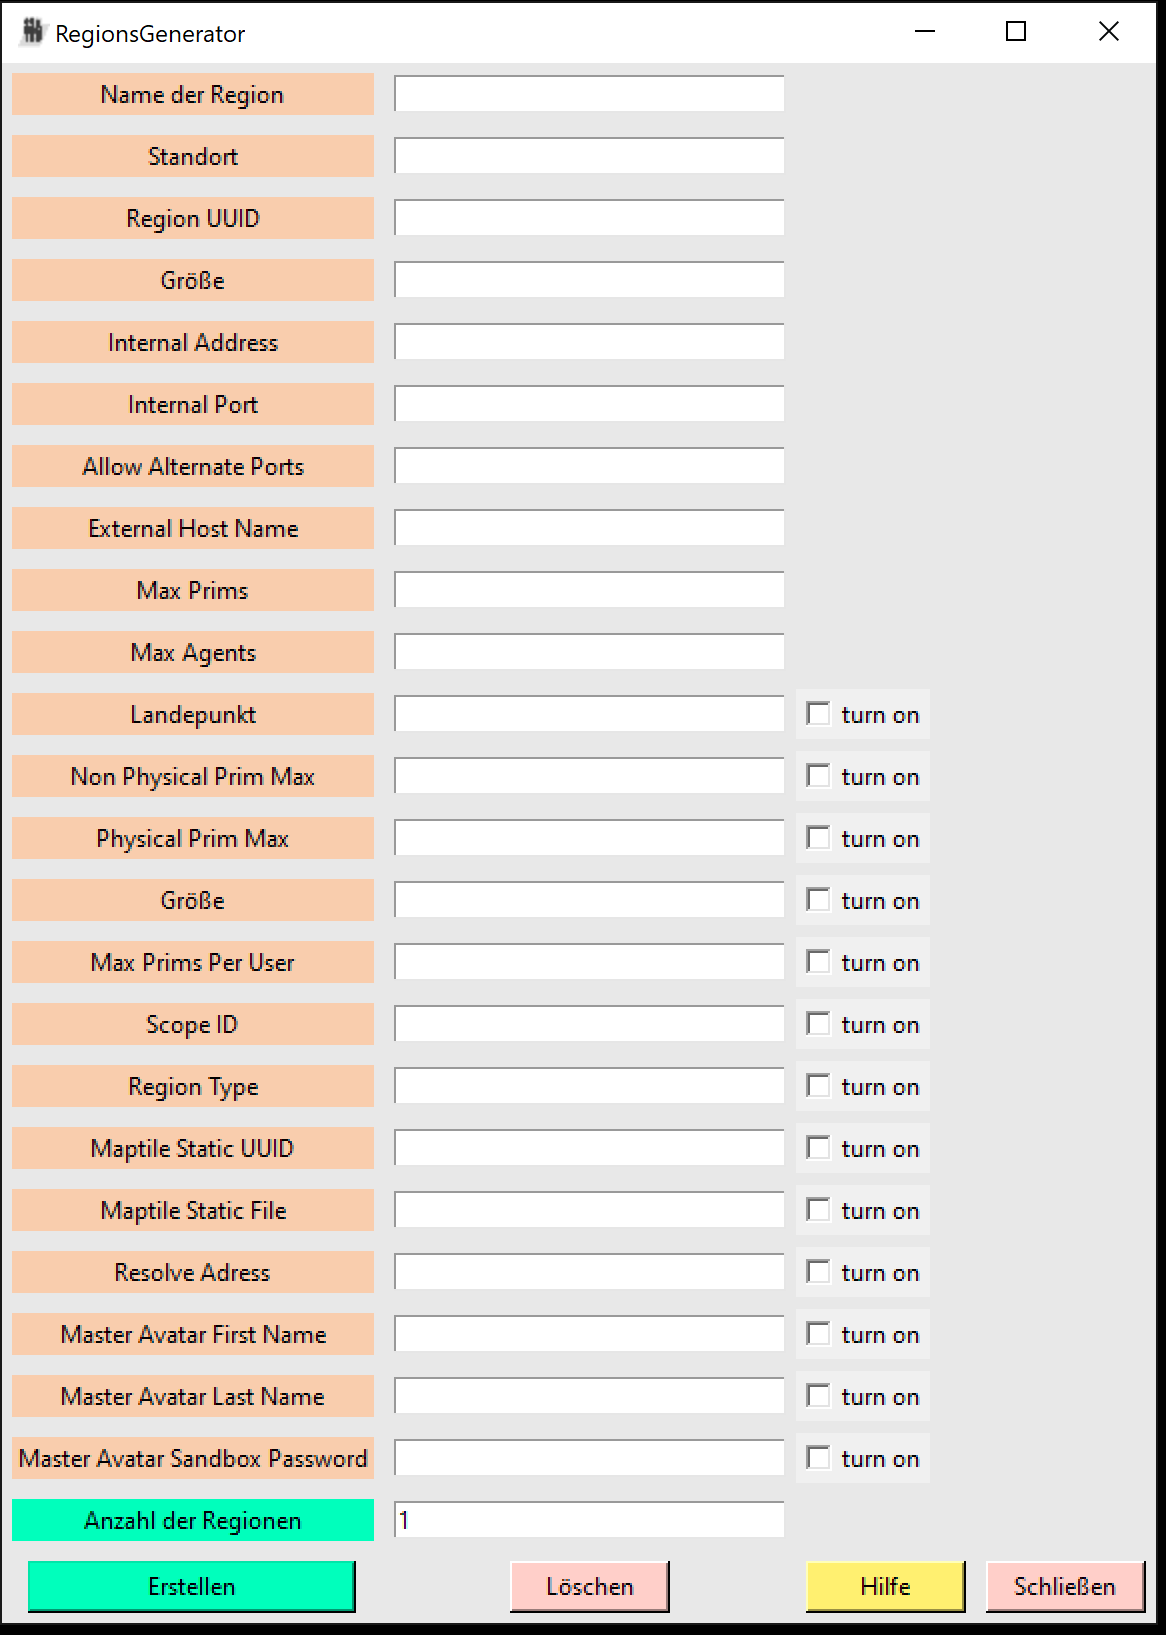
Task: Open Hilfe with the yellow button
Action: coord(885,1586)
